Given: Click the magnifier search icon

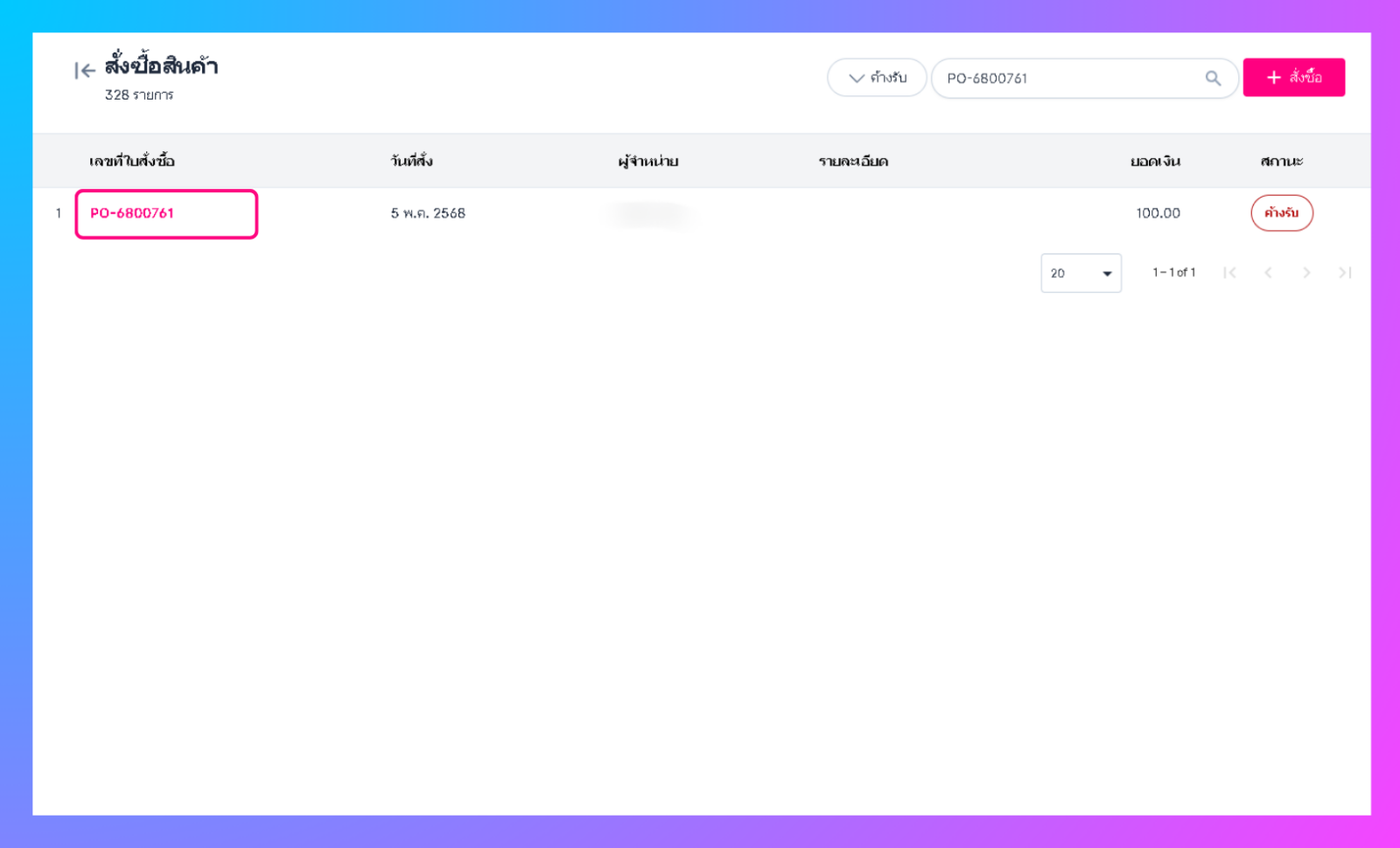Looking at the screenshot, I should [1213, 78].
